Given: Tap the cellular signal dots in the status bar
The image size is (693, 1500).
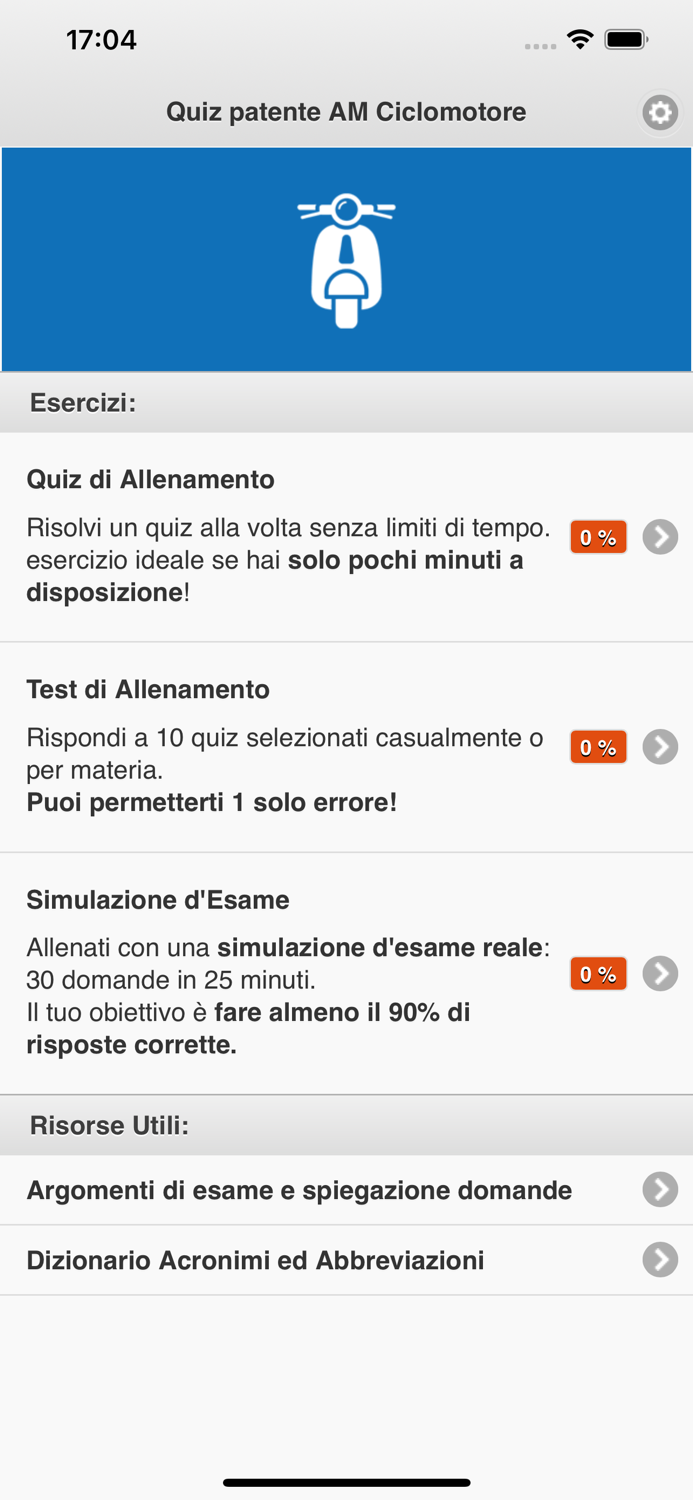Looking at the screenshot, I should point(541,44).
